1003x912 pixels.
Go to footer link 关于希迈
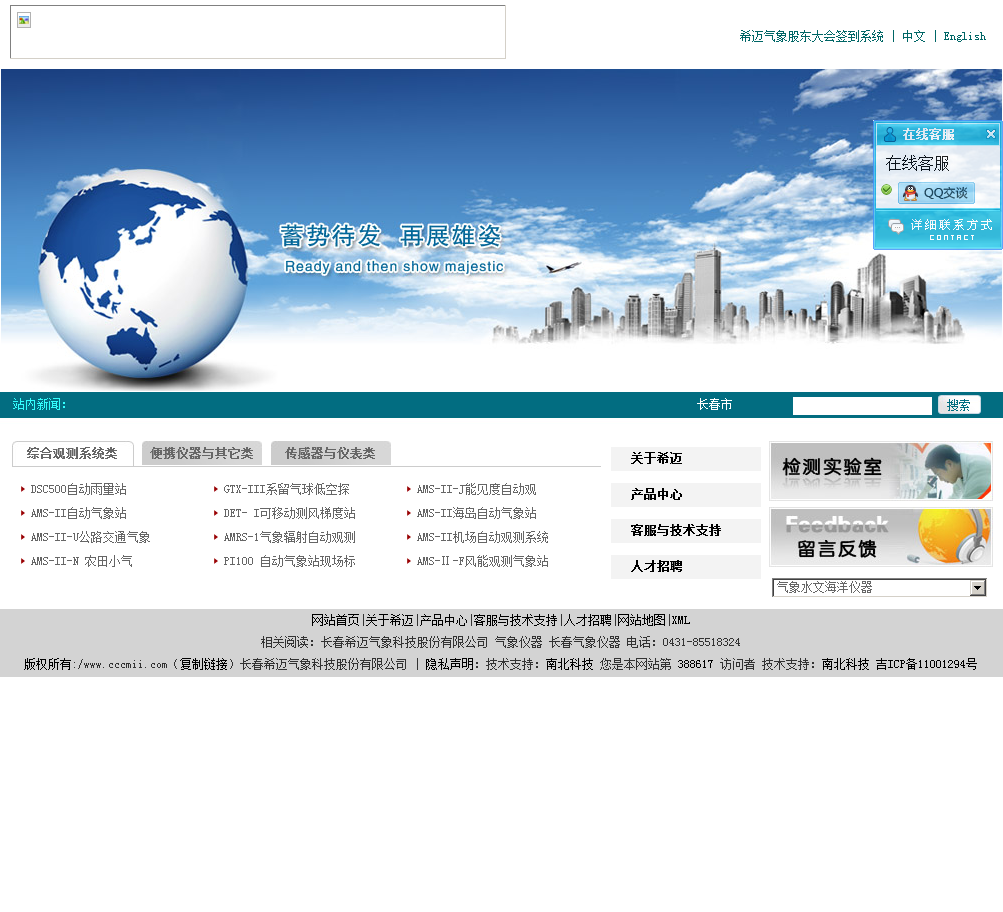click(390, 620)
